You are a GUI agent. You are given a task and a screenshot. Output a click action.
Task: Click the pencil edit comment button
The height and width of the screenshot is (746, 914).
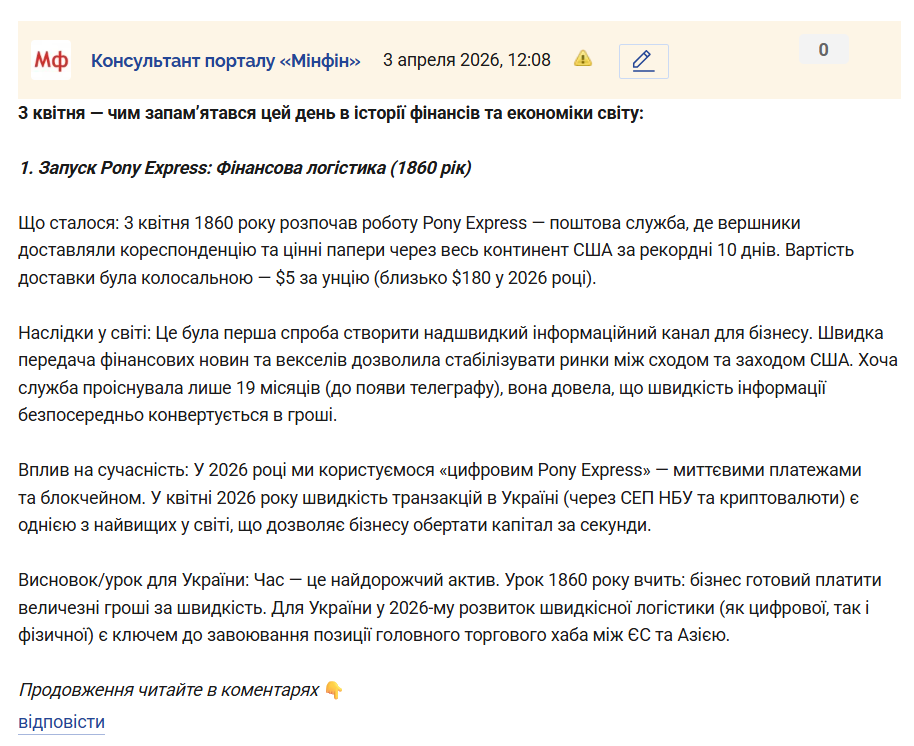(x=644, y=61)
